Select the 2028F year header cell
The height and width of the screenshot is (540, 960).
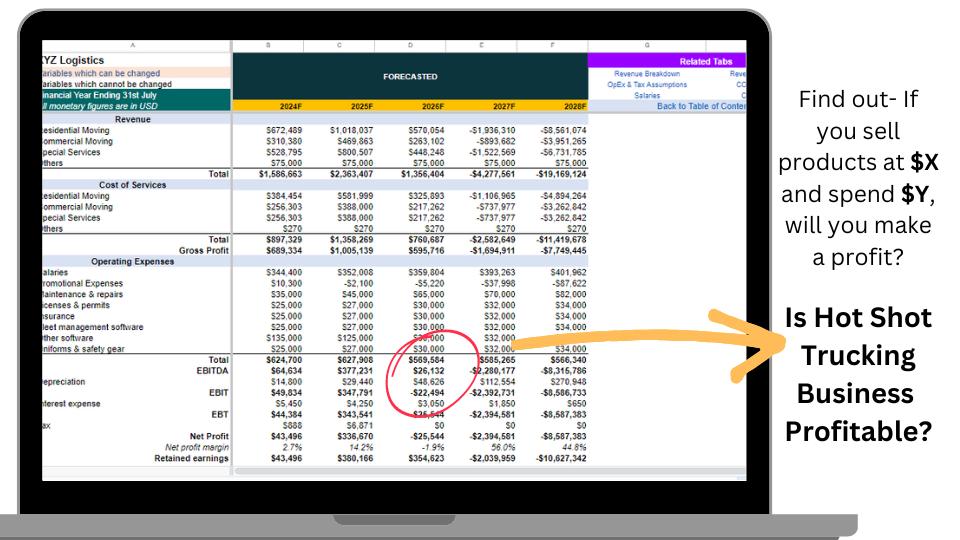[x=552, y=106]
